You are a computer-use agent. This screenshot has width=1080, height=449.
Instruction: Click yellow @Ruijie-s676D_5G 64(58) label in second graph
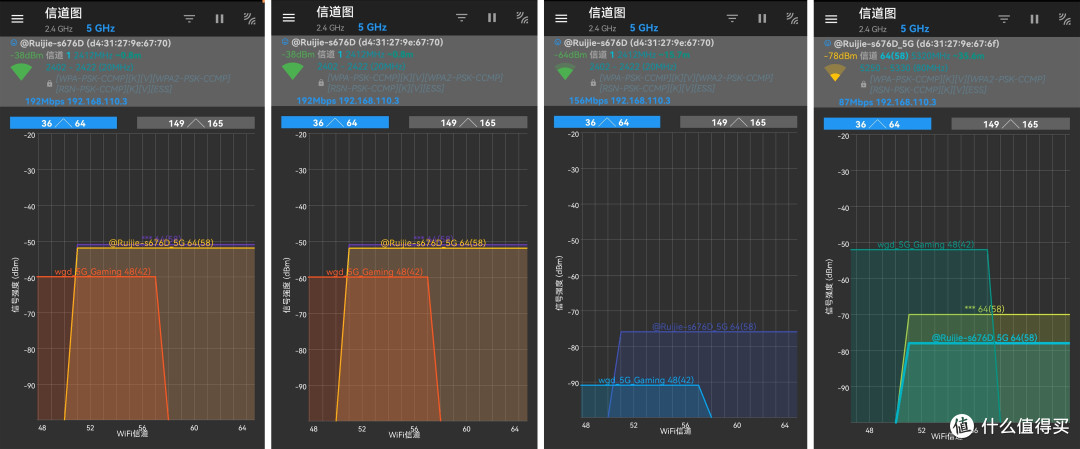[x=433, y=243]
